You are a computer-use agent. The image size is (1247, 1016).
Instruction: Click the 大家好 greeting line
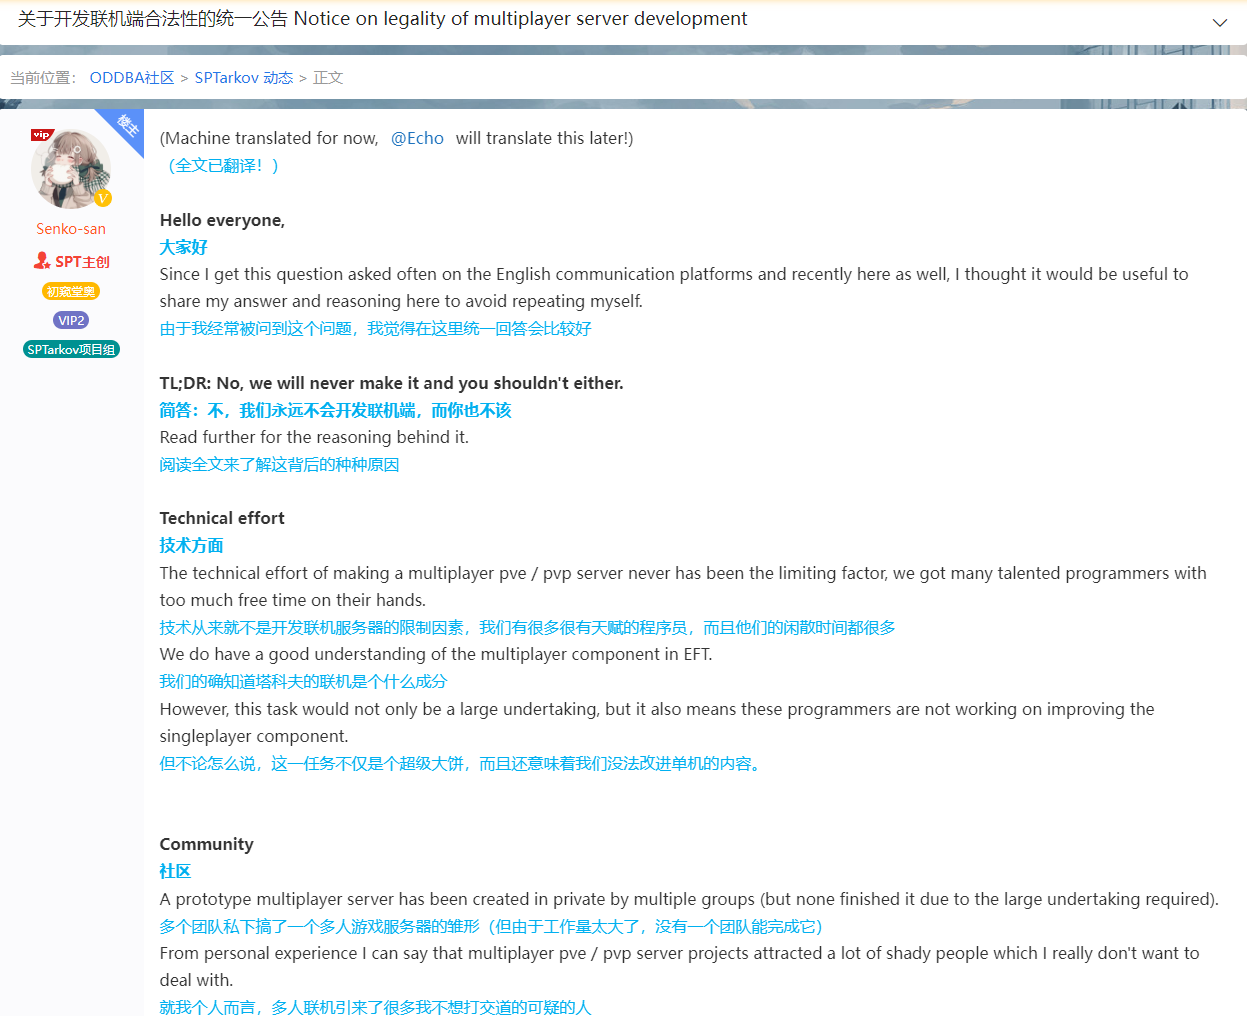pos(183,247)
